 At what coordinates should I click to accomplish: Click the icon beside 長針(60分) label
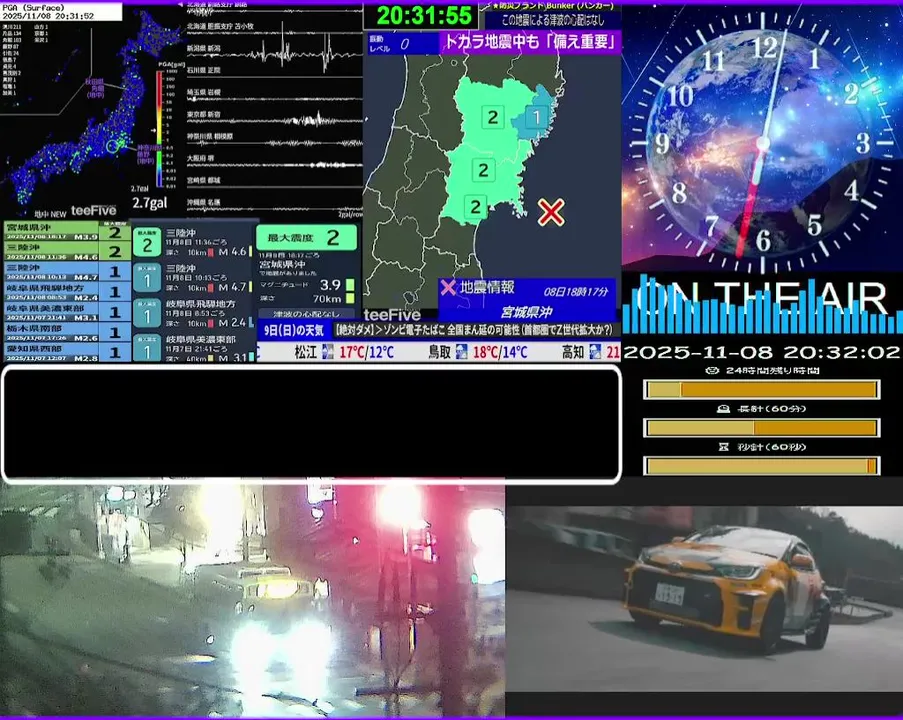click(723, 408)
